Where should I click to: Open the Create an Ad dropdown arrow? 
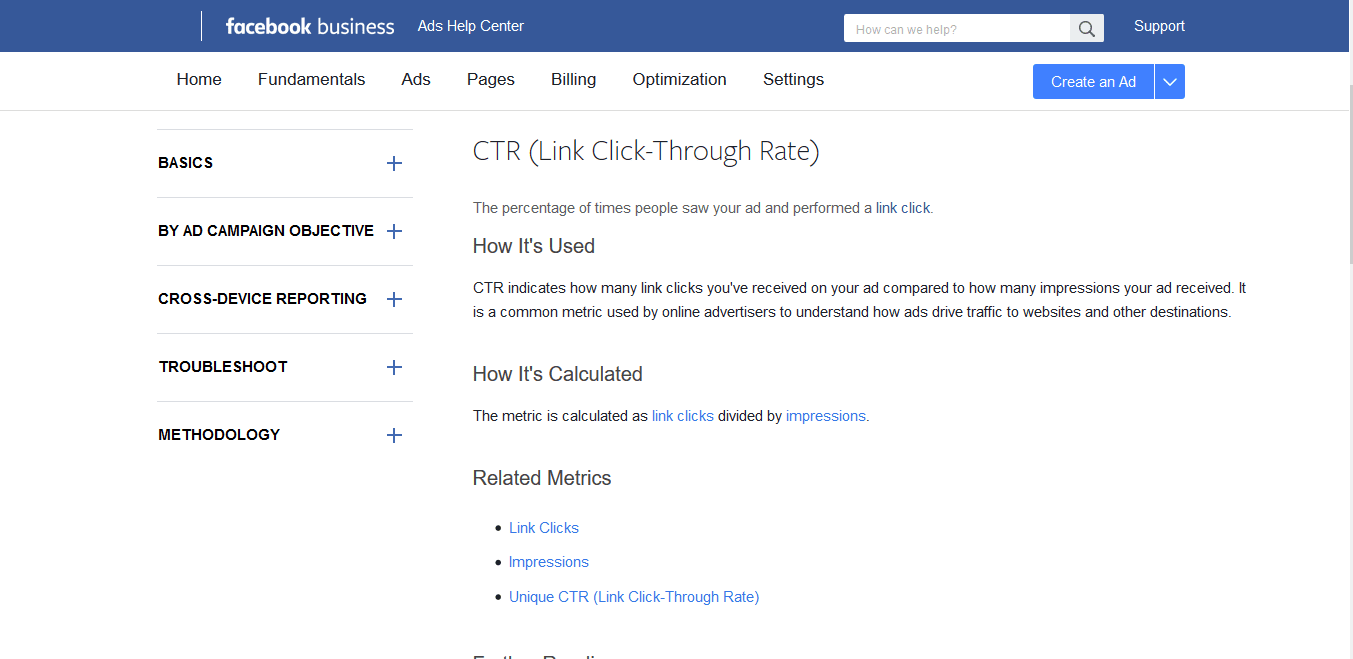tap(1169, 81)
